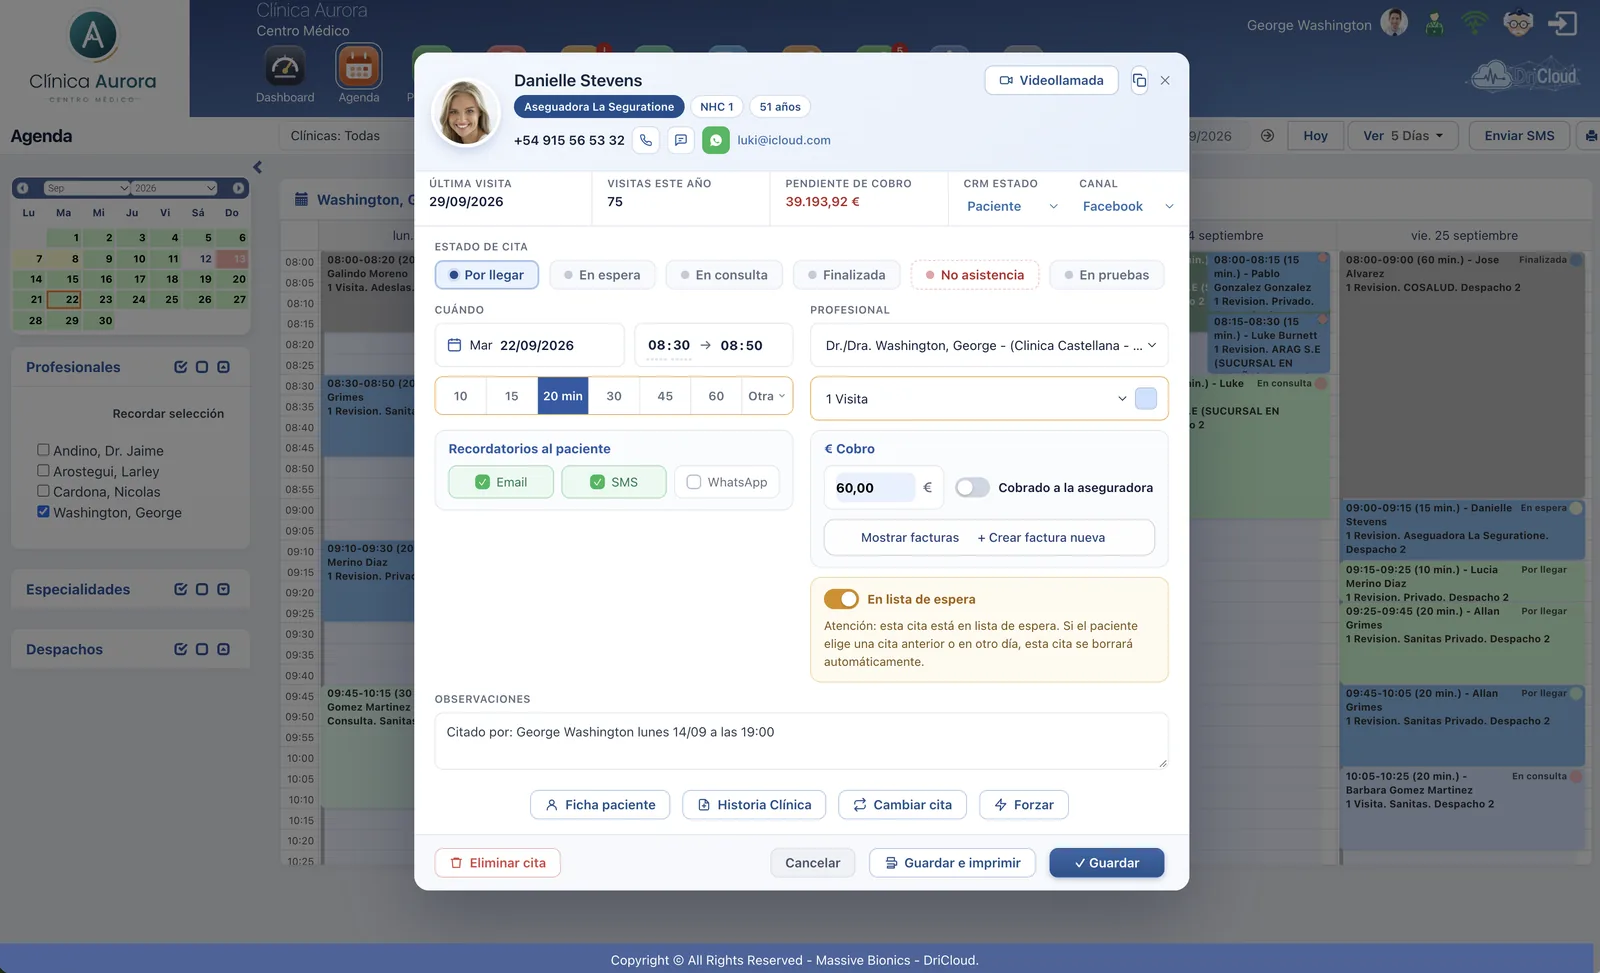Close the Danielle Stevens appointment dialog
This screenshot has height=973, width=1600.
pos(1165,80)
